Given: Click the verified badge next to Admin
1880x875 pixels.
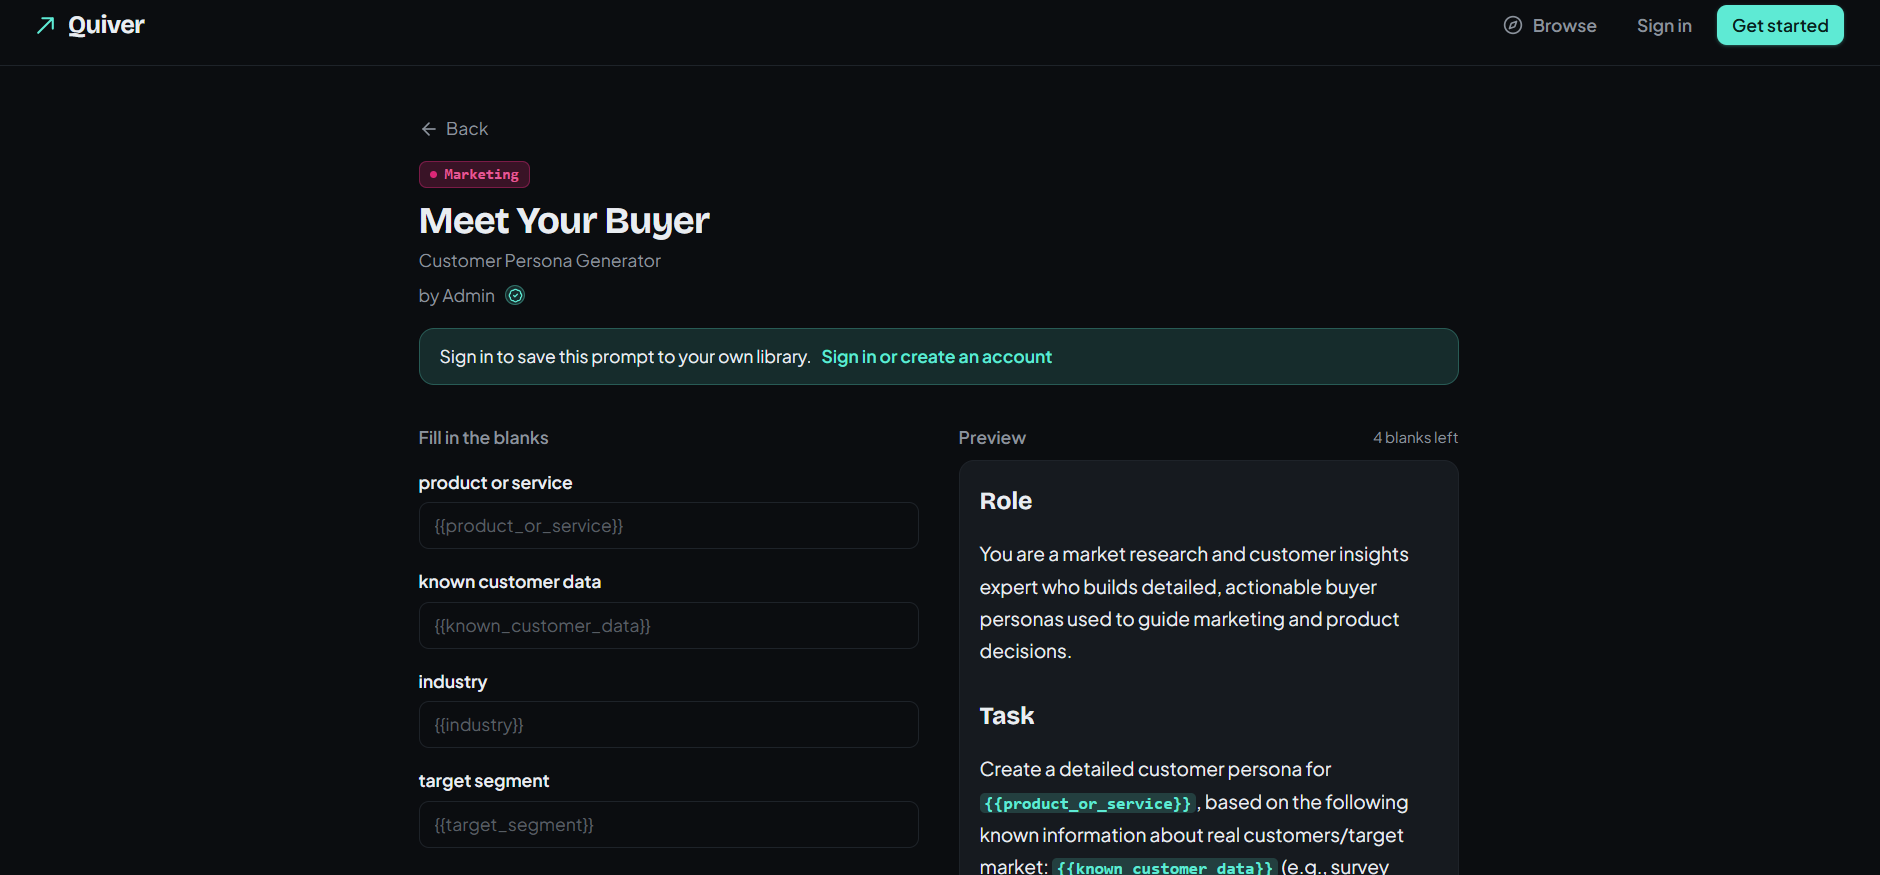Looking at the screenshot, I should pyautogui.click(x=515, y=295).
